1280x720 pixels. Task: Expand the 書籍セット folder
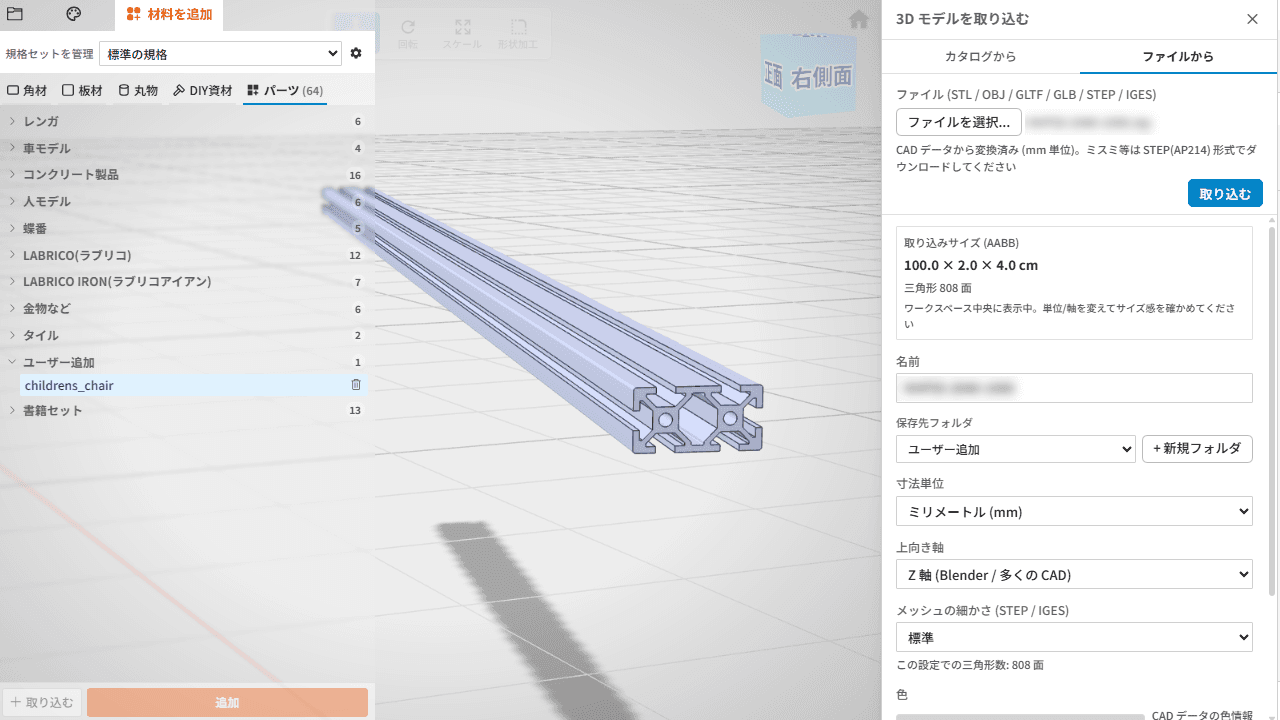point(186,410)
